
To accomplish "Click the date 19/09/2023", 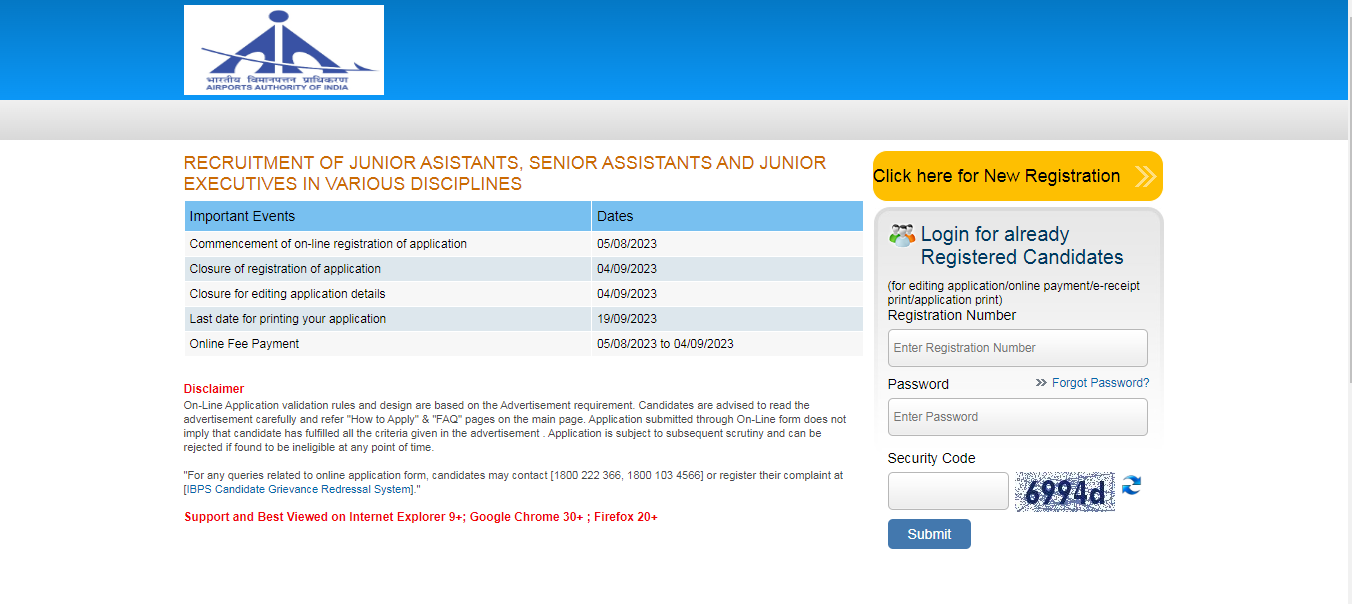I will [x=627, y=319].
